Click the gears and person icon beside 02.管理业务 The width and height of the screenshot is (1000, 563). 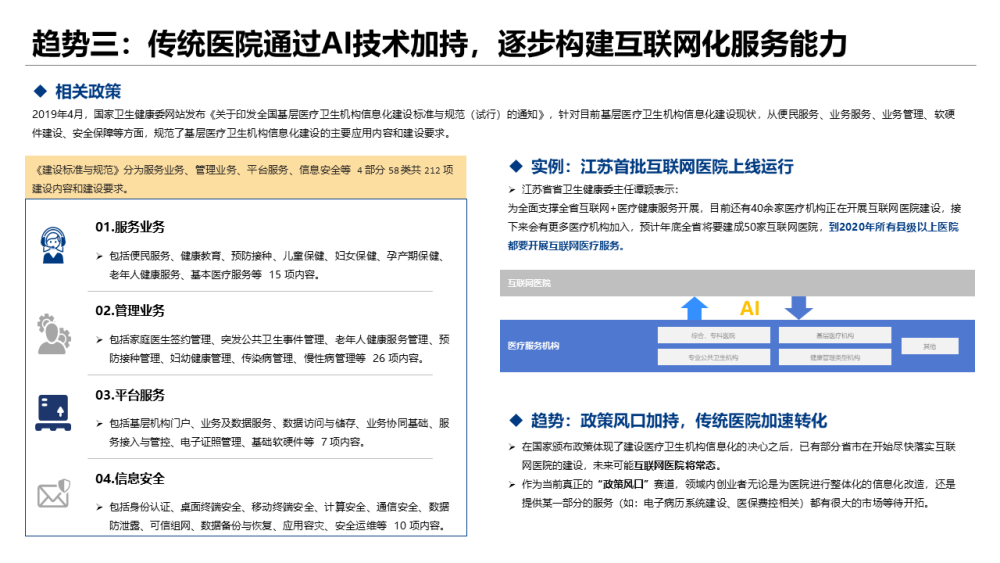54,333
